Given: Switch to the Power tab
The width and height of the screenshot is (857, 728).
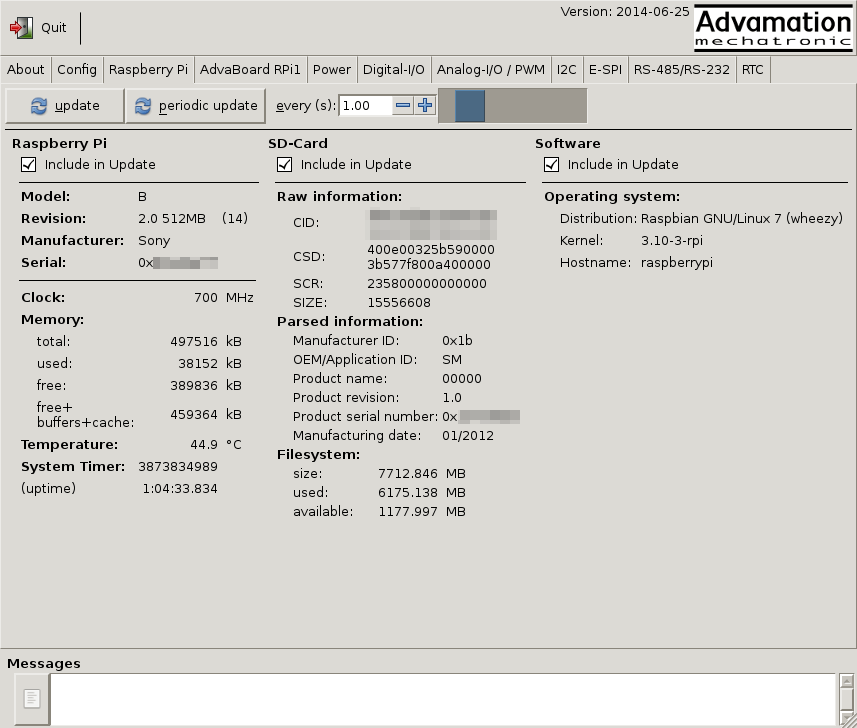Looking at the screenshot, I should click(x=332, y=70).
